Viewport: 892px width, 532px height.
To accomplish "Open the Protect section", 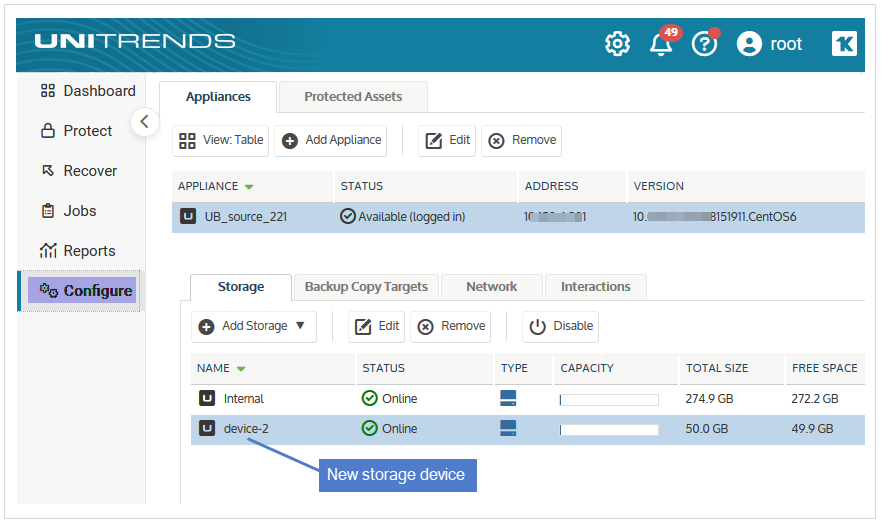I will (76, 131).
